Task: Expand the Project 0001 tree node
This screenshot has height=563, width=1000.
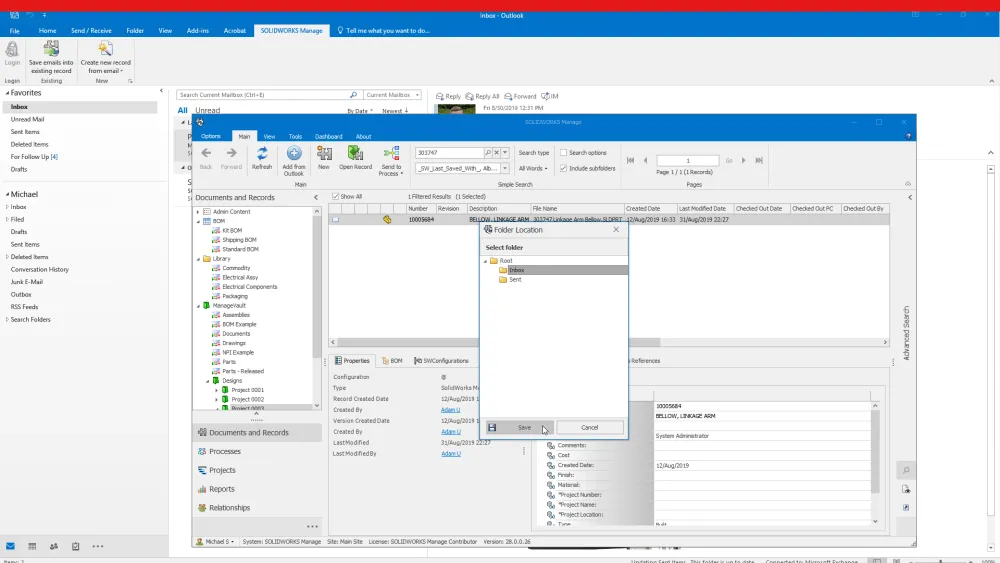Action: [216, 390]
